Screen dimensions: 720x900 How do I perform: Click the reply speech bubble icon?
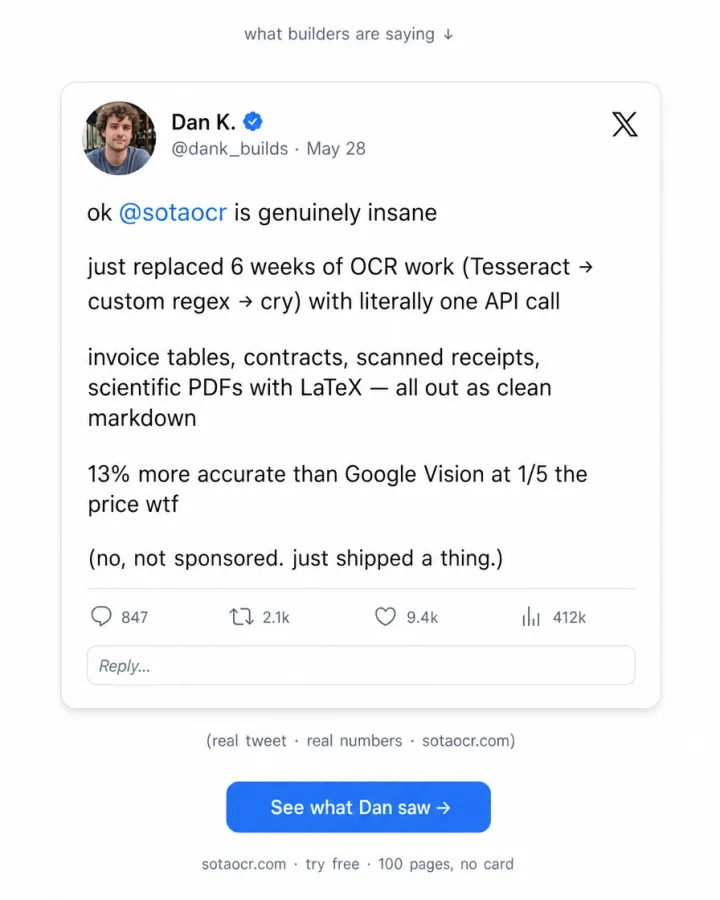coord(101,616)
